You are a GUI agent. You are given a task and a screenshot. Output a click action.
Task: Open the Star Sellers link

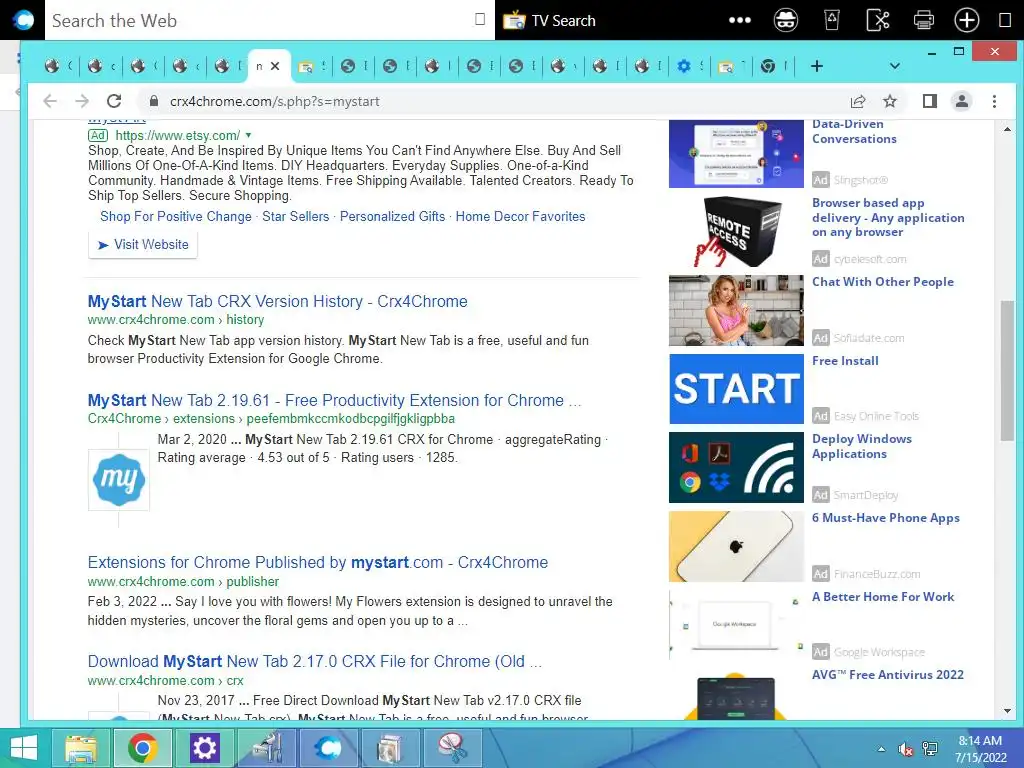pyautogui.click(x=295, y=216)
